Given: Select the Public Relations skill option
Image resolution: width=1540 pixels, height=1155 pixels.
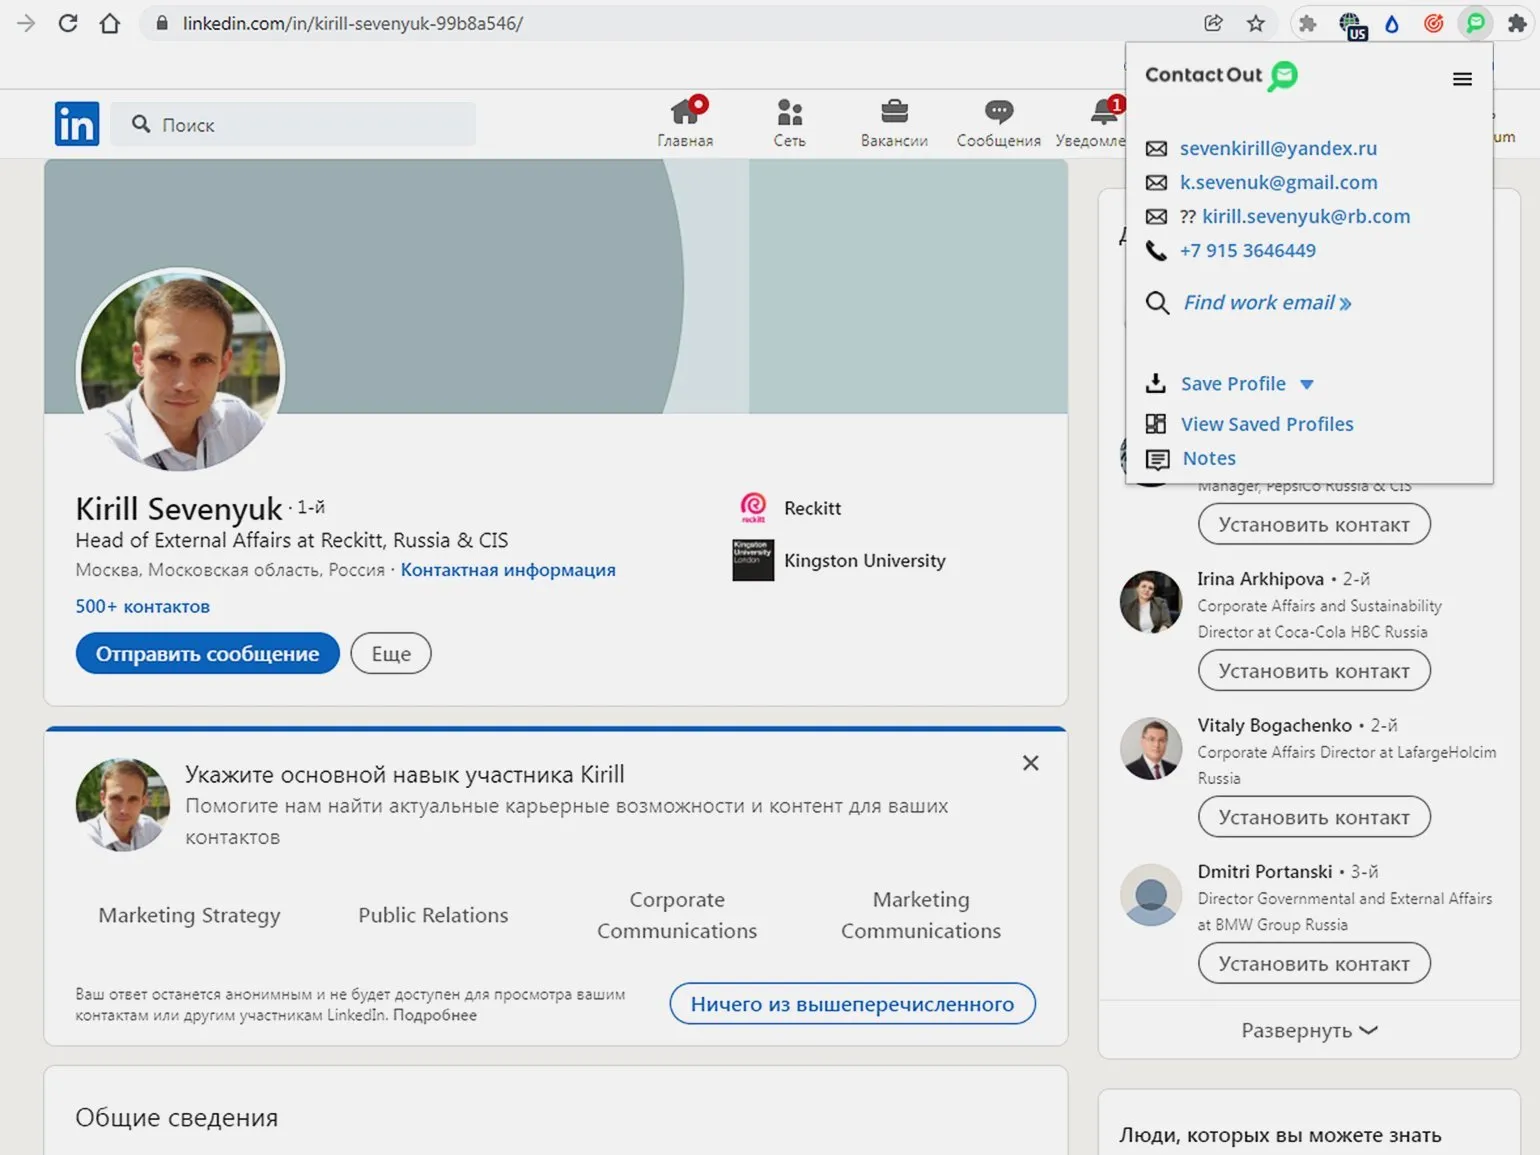Looking at the screenshot, I should coord(433,915).
